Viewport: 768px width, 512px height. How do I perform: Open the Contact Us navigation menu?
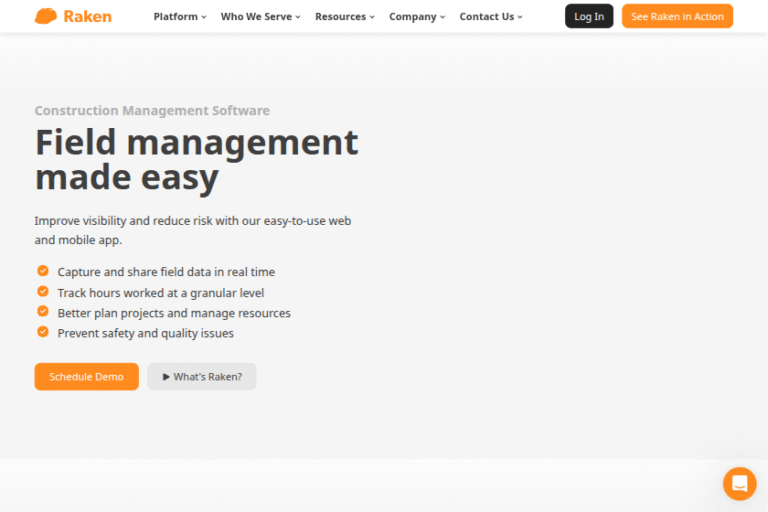[x=490, y=17]
